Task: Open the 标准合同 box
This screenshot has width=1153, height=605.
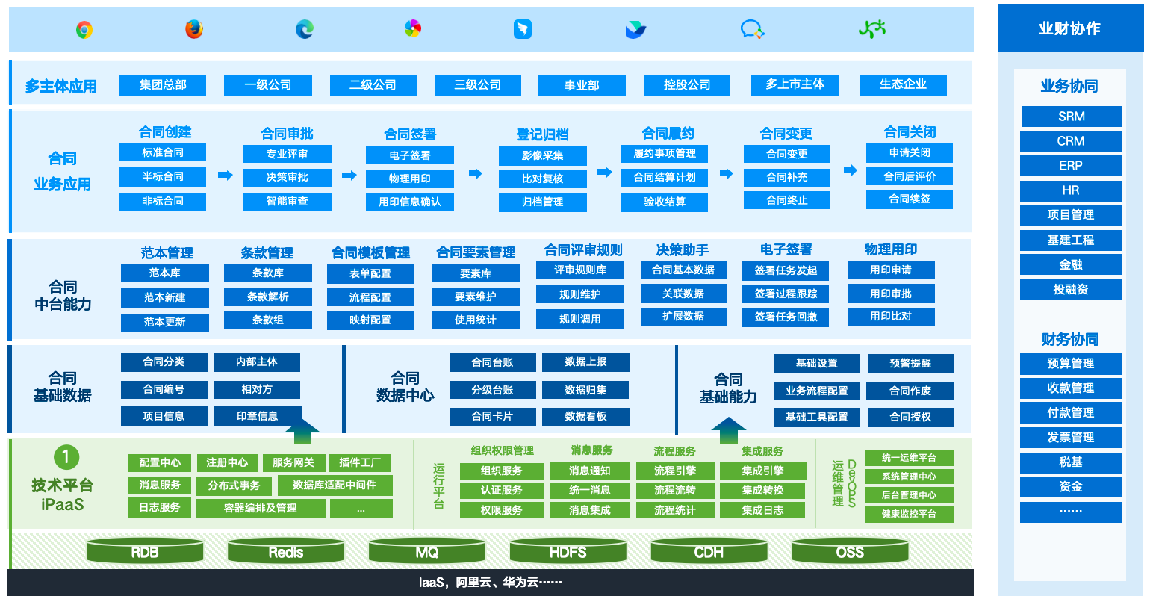Action: pyautogui.click(x=163, y=152)
